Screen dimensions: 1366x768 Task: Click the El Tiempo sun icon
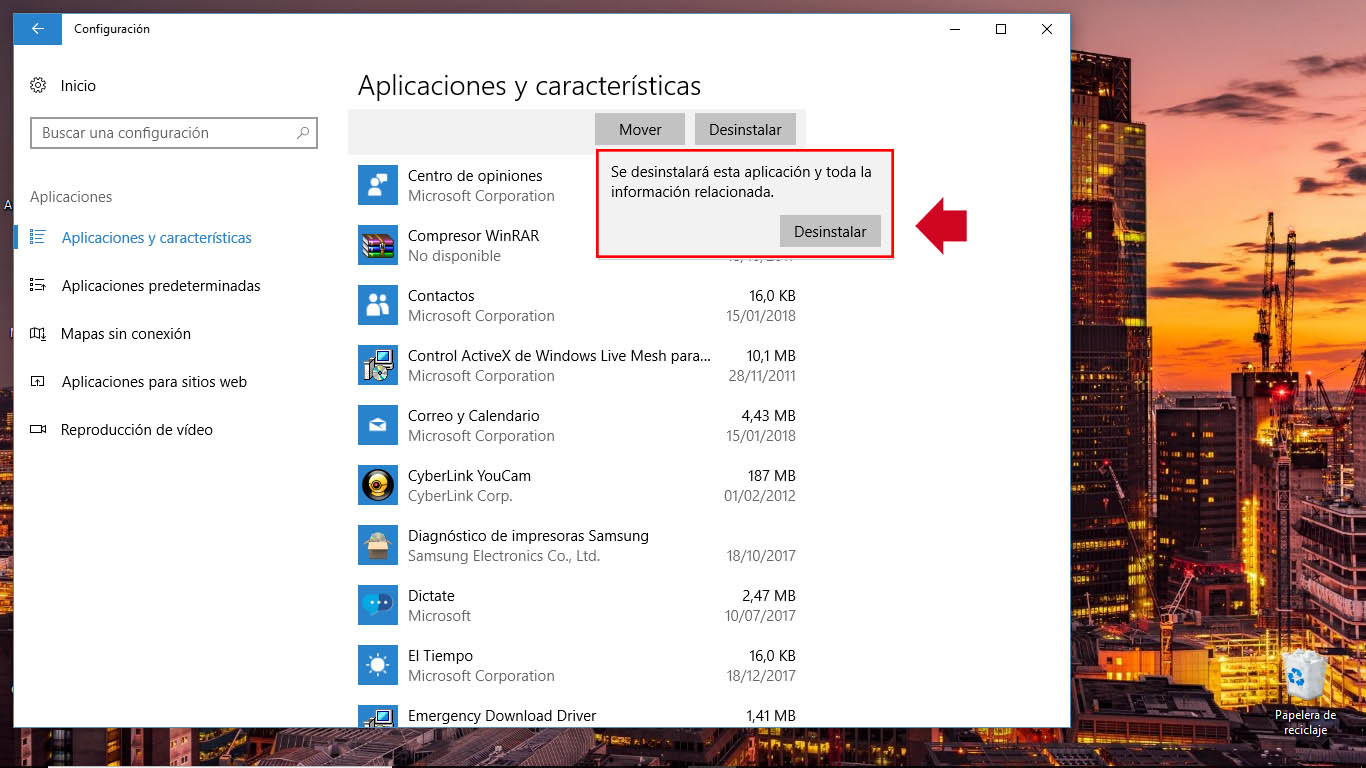pos(377,665)
